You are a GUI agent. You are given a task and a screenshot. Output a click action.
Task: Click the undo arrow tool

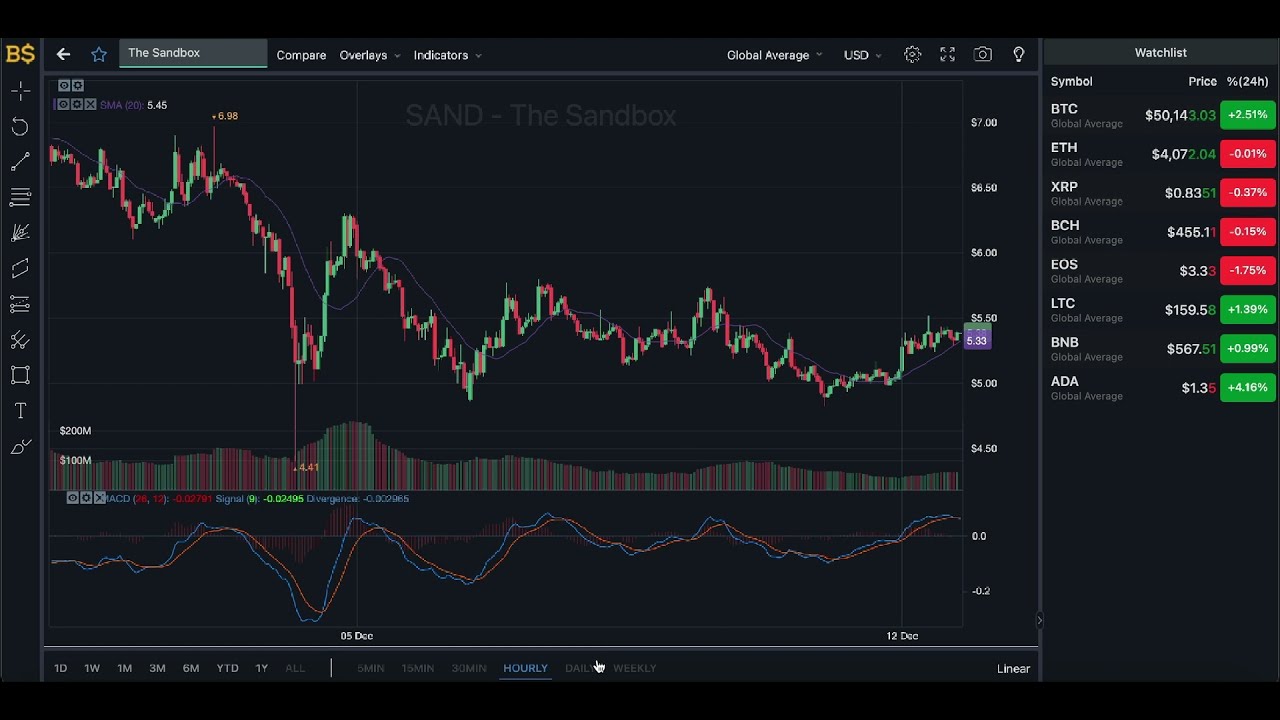point(20,126)
